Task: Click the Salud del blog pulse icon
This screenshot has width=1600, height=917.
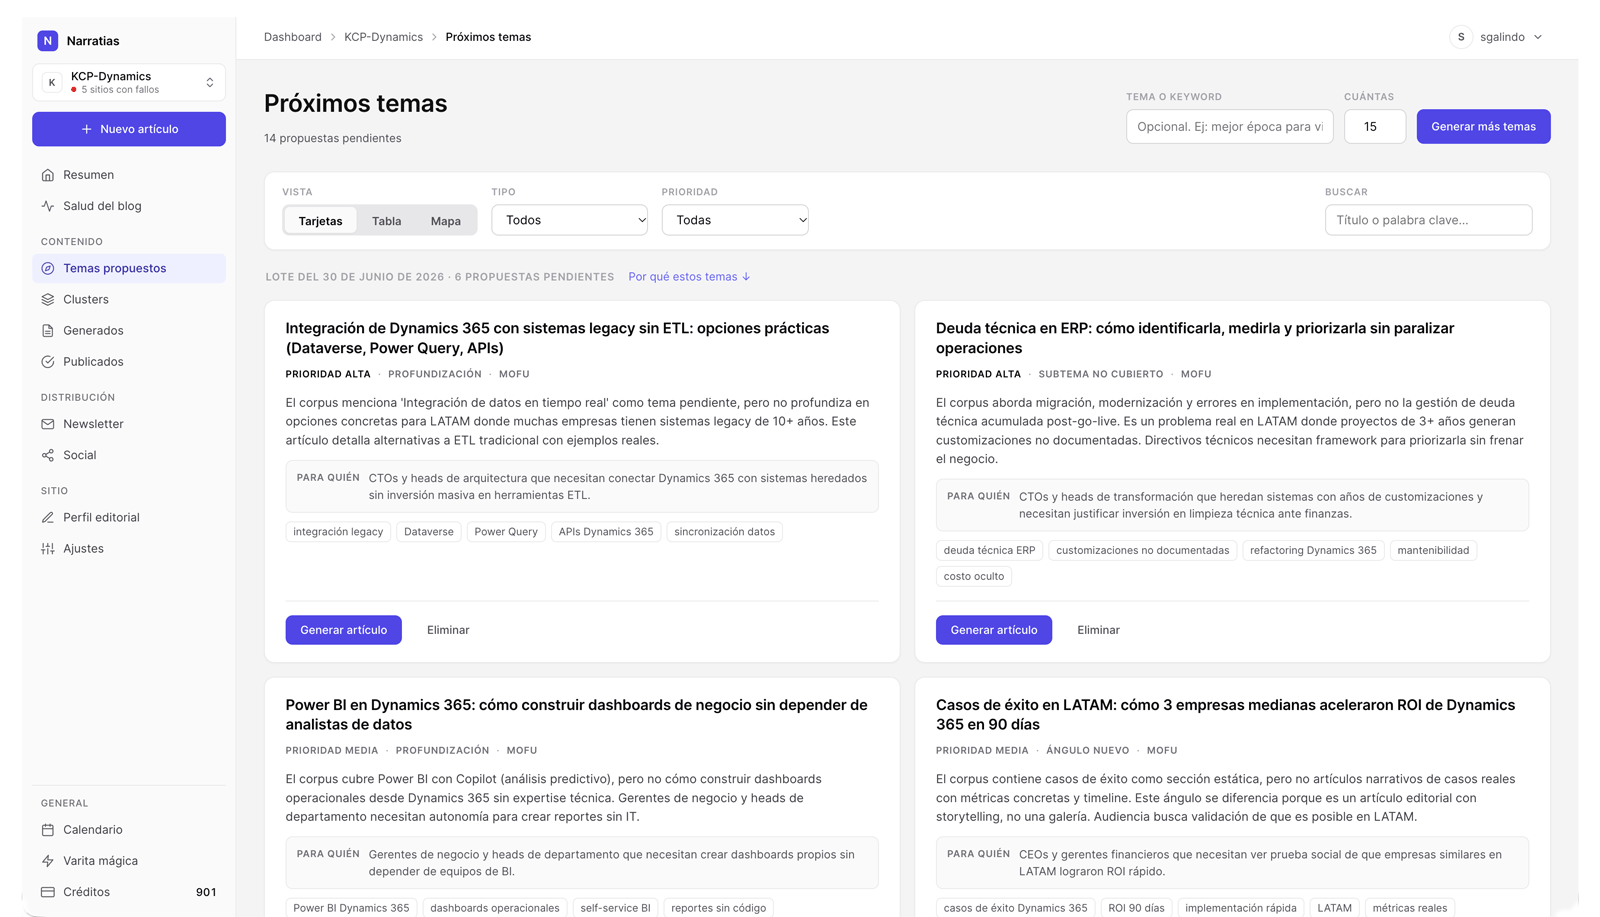Action: point(48,206)
